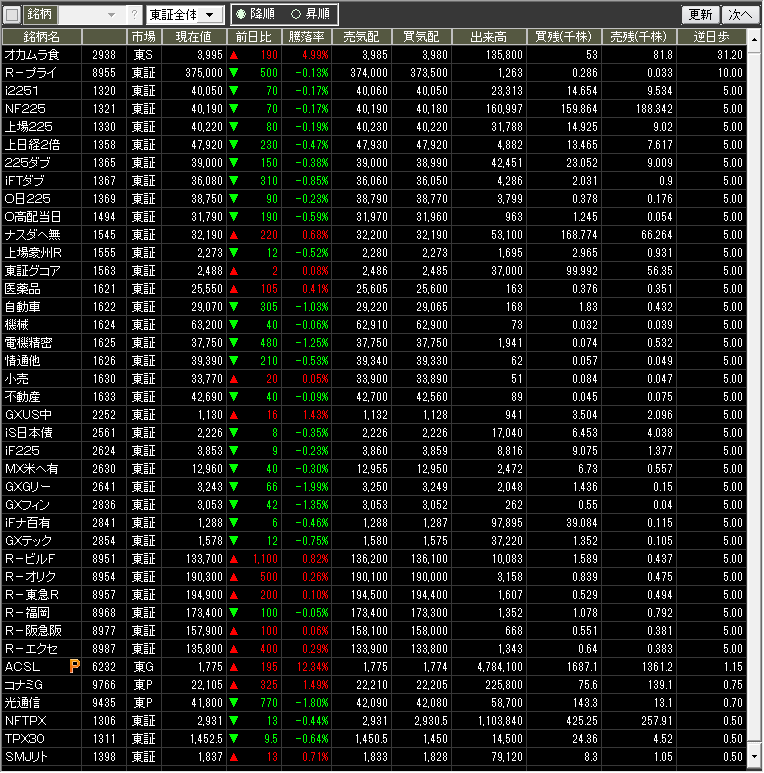Sort by 前日比 column header
764x773 pixels.
click(254, 37)
